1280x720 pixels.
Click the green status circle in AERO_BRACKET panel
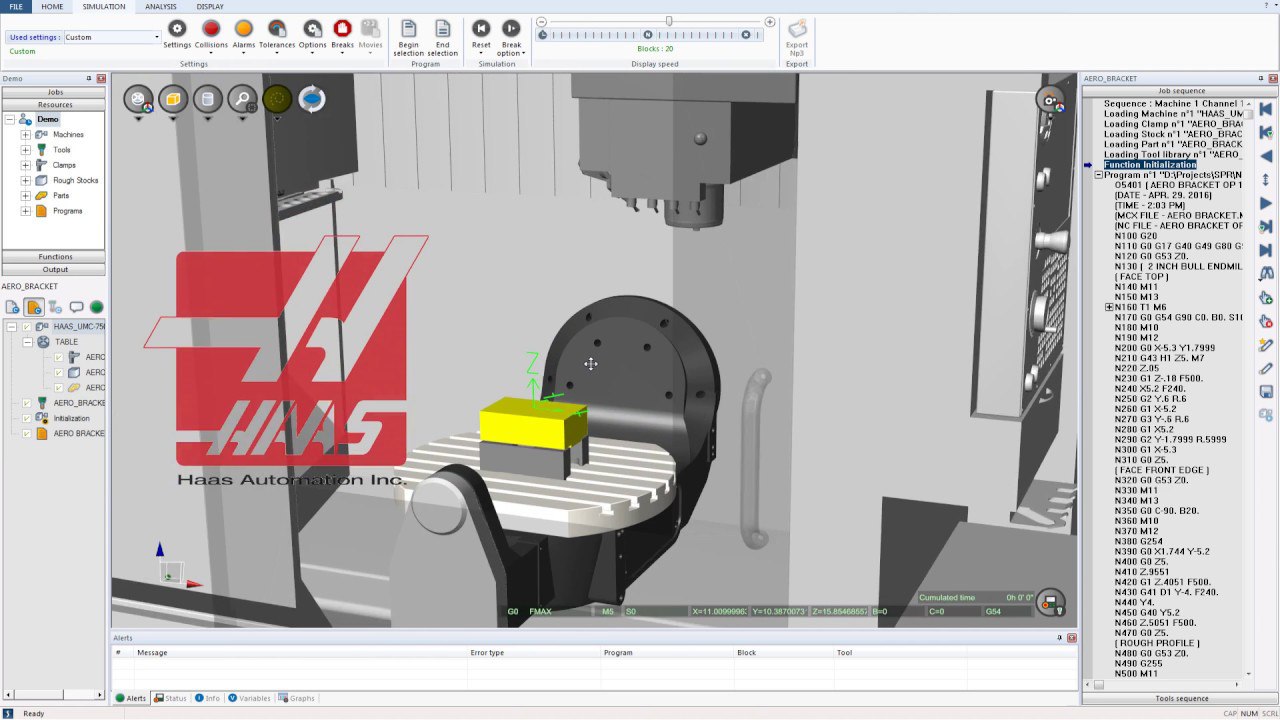97,307
